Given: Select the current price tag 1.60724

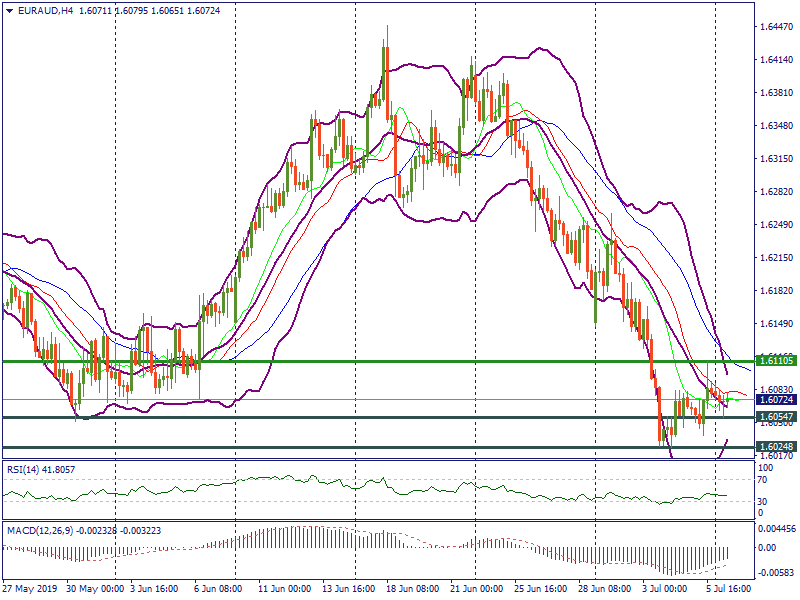Looking at the screenshot, I should [776, 399].
